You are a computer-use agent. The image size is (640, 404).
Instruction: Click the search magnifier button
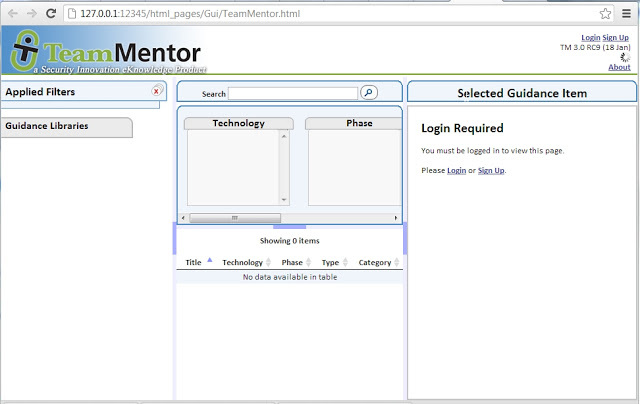click(x=368, y=93)
